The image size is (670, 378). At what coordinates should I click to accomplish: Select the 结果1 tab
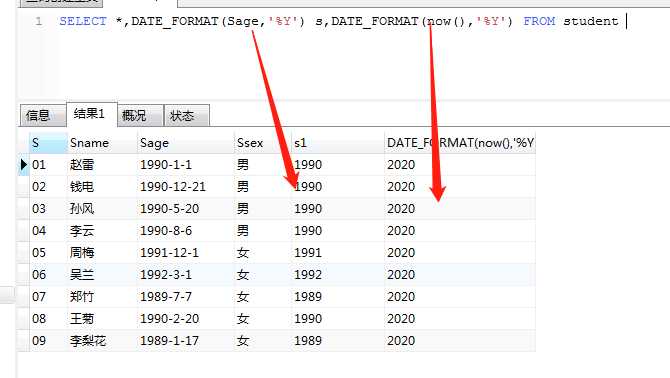(91, 114)
